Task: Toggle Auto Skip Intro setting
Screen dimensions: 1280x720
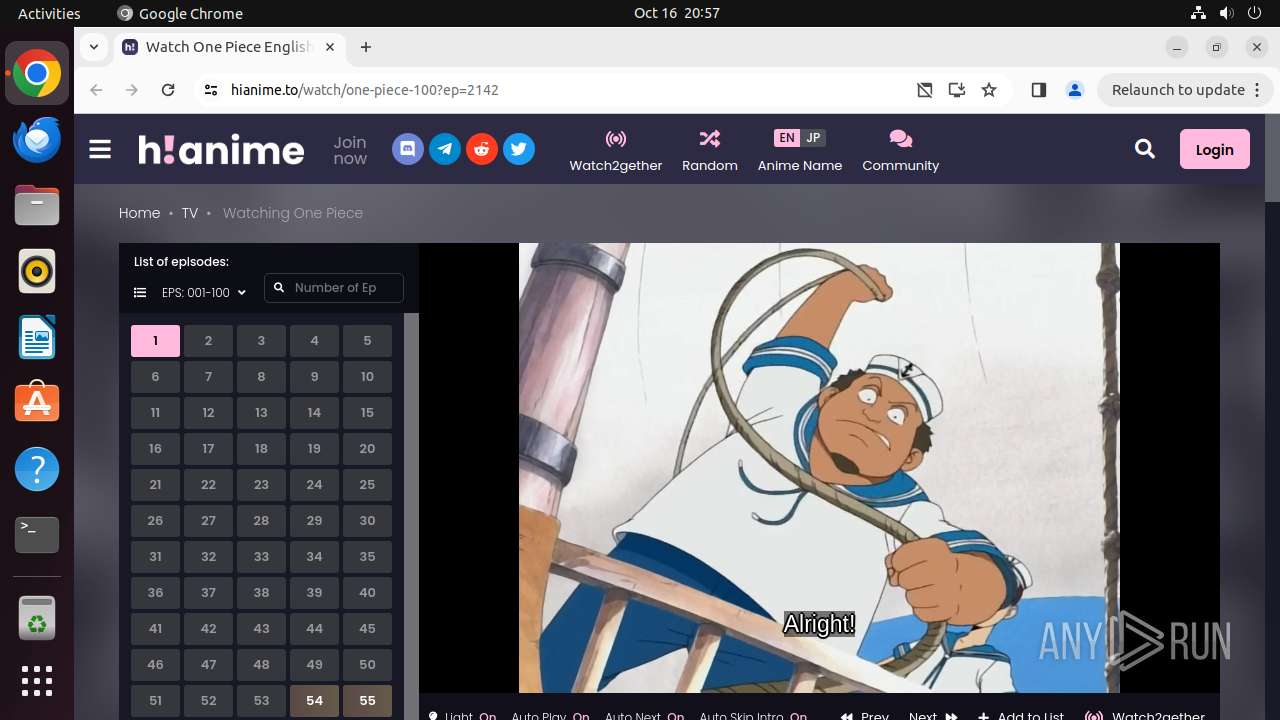Action: click(753, 715)
